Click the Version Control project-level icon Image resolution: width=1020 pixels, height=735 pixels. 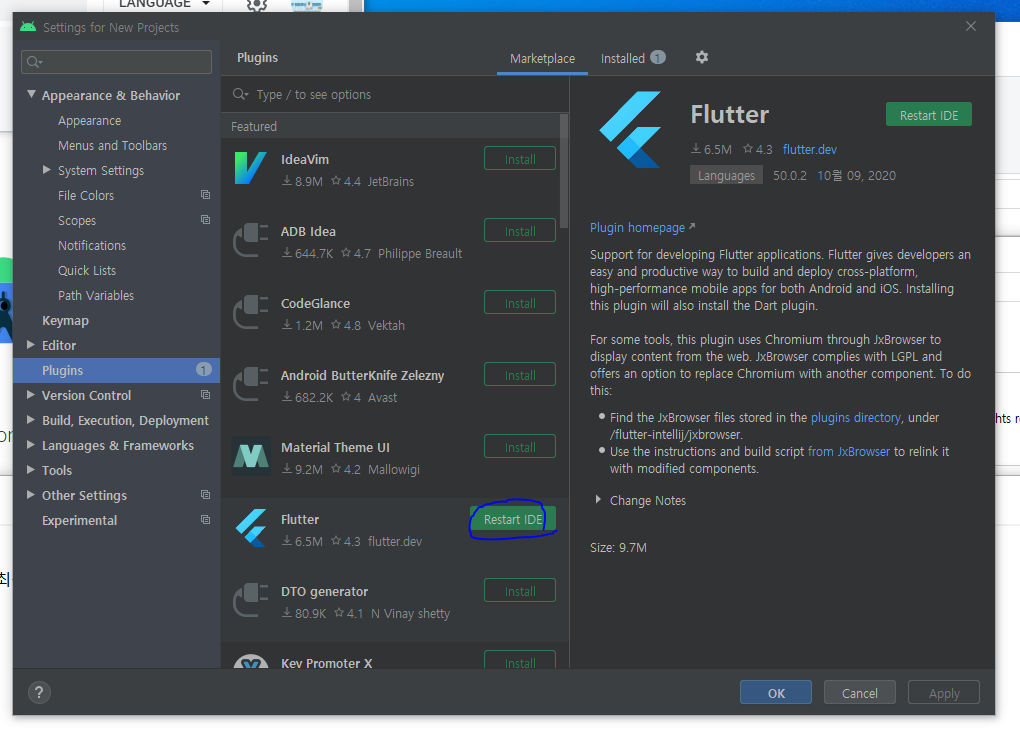[x=206, y=395]
